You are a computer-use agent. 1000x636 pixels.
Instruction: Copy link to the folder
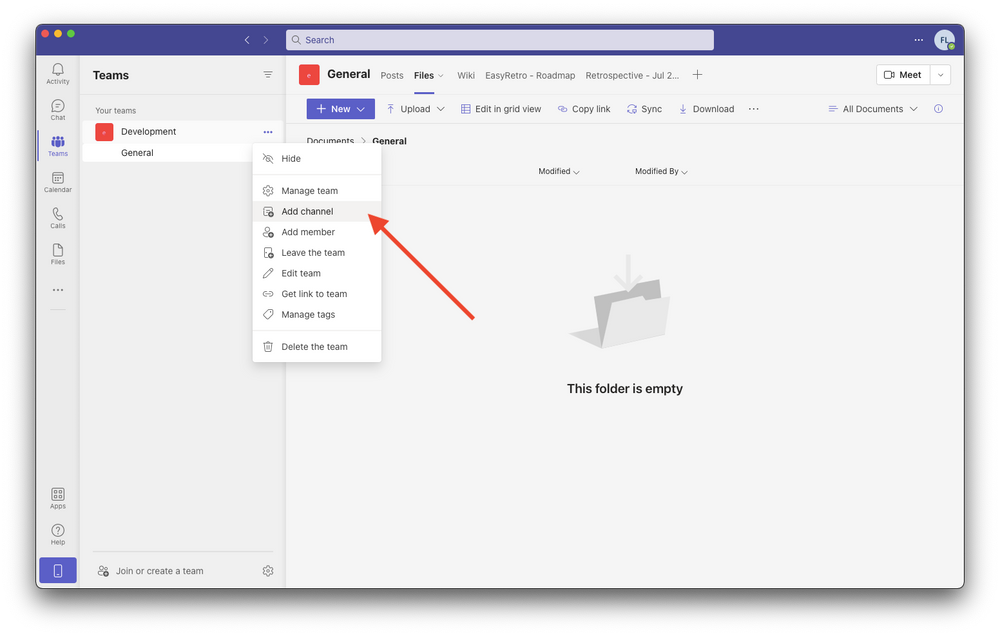[584, 109]
